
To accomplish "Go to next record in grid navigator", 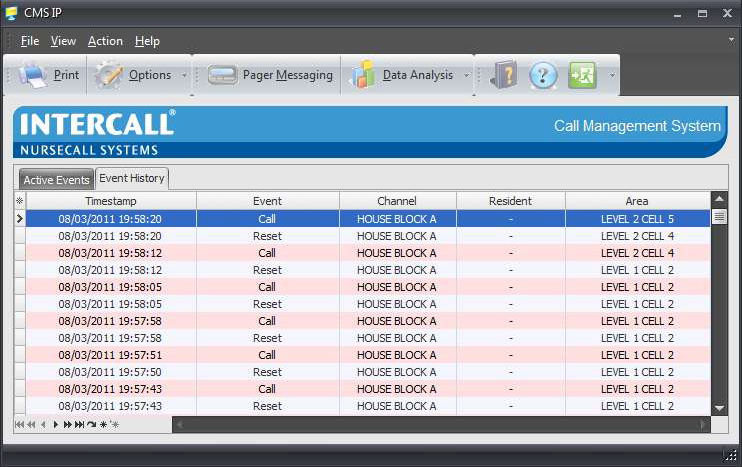I will [56, 425].
